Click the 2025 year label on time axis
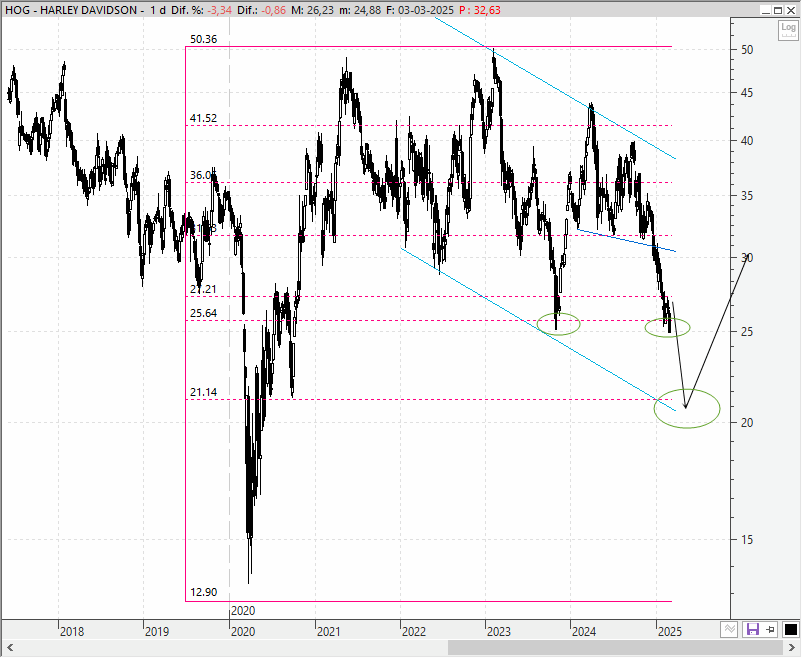Image resolution: width=802 pixels, height=658 pixels. click(x=670, y=632)
